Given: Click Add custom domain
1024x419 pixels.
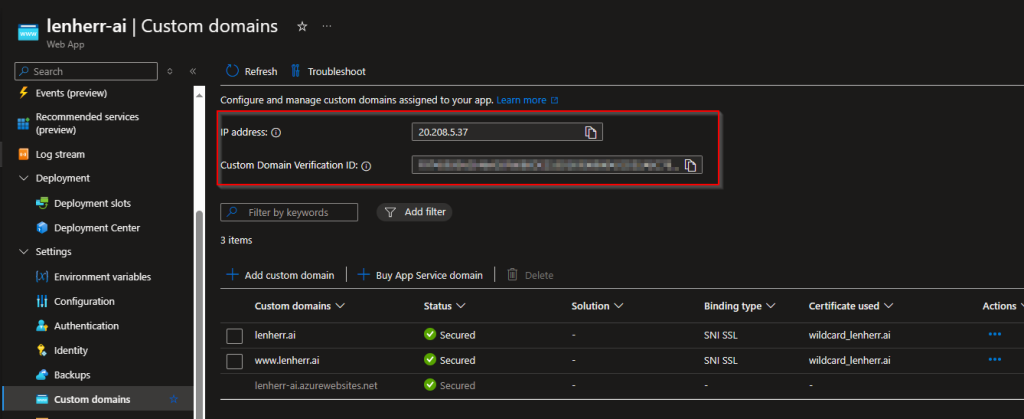Looking at the screenshot, I should coord(280,275).
